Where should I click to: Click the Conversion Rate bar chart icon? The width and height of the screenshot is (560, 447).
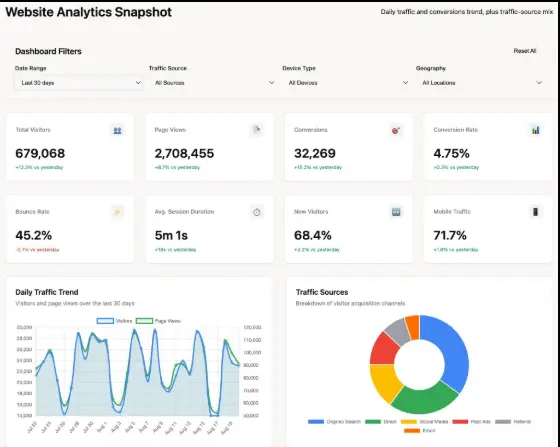535,130
